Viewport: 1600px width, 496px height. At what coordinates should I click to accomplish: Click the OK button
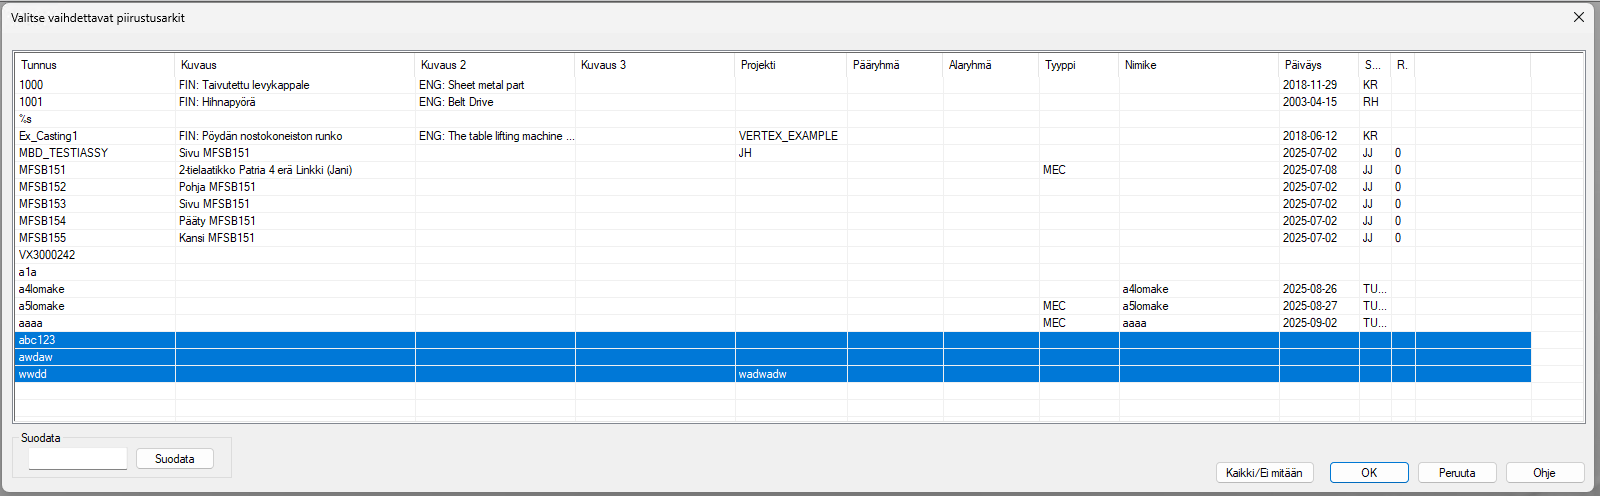[x=1369, y=473]
